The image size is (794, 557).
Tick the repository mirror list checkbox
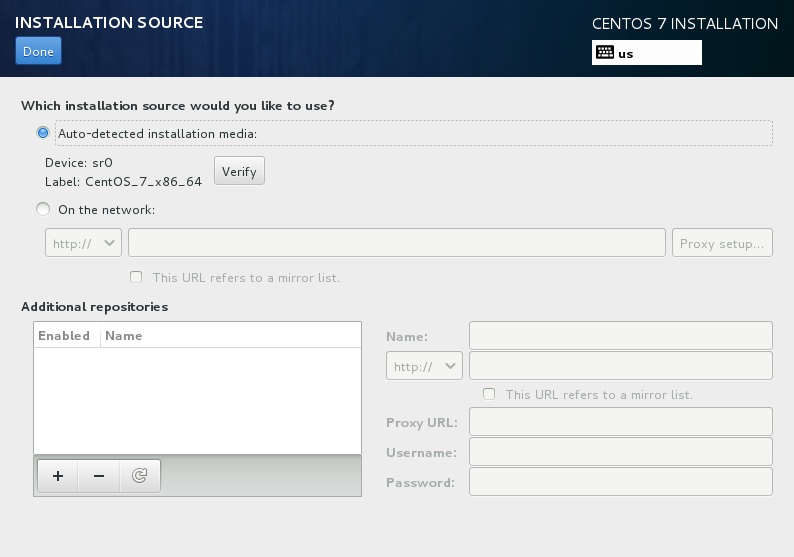click(x=489, y=394)
